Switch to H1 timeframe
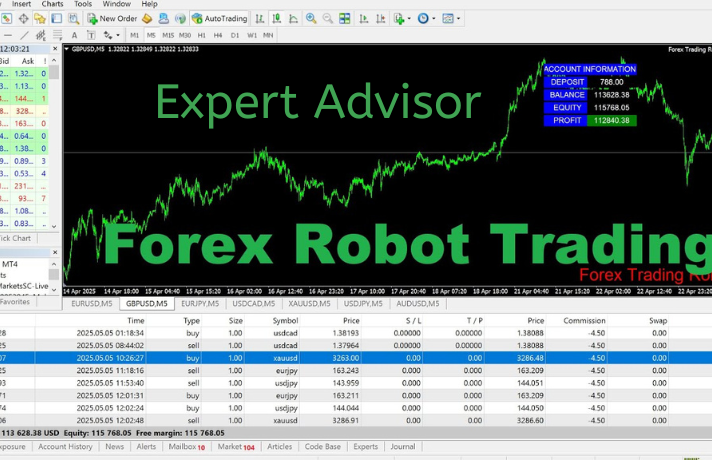712x460 pixels. (202, 35)
